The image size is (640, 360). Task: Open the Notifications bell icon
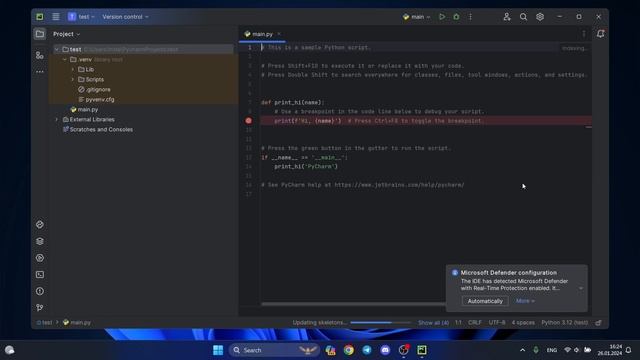tap(600, 34)
